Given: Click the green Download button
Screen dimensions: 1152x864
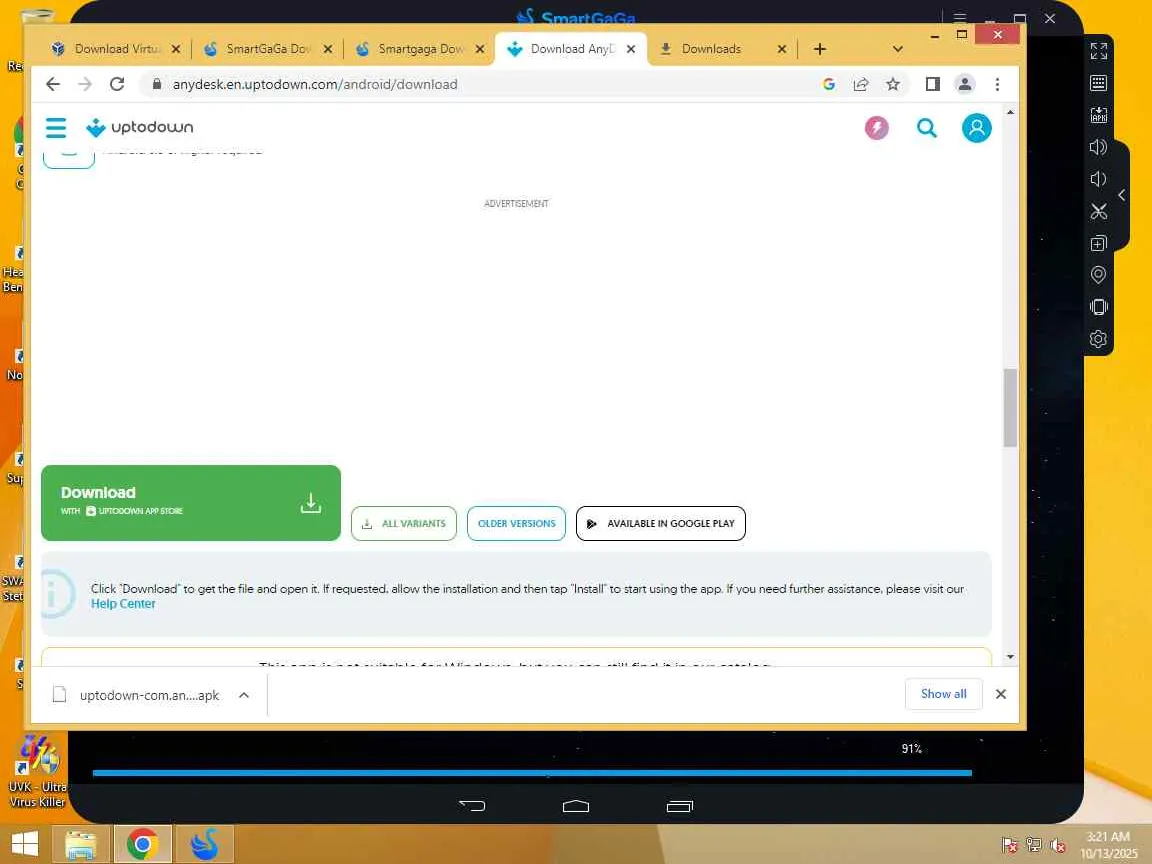Looking at the screenshot, I should [191, 503].
